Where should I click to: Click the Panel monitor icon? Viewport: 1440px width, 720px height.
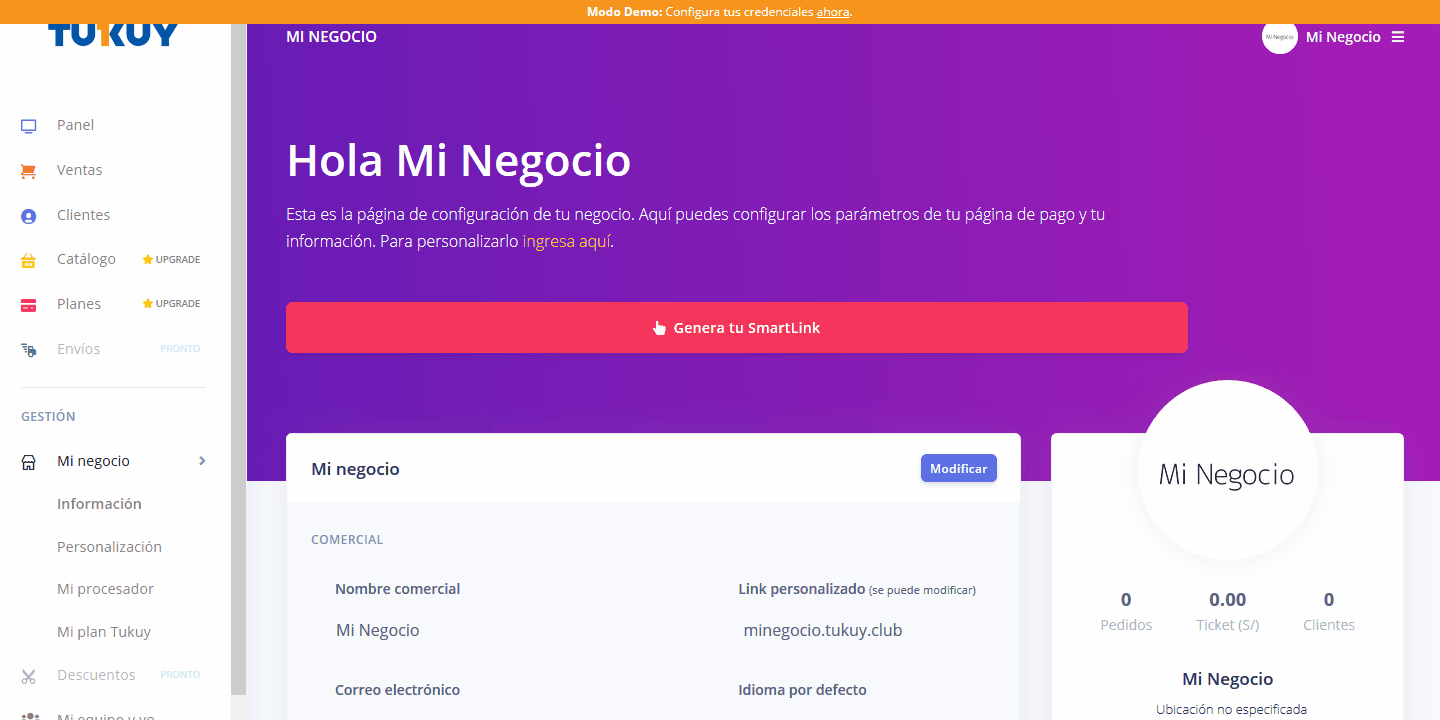[29, 126]
